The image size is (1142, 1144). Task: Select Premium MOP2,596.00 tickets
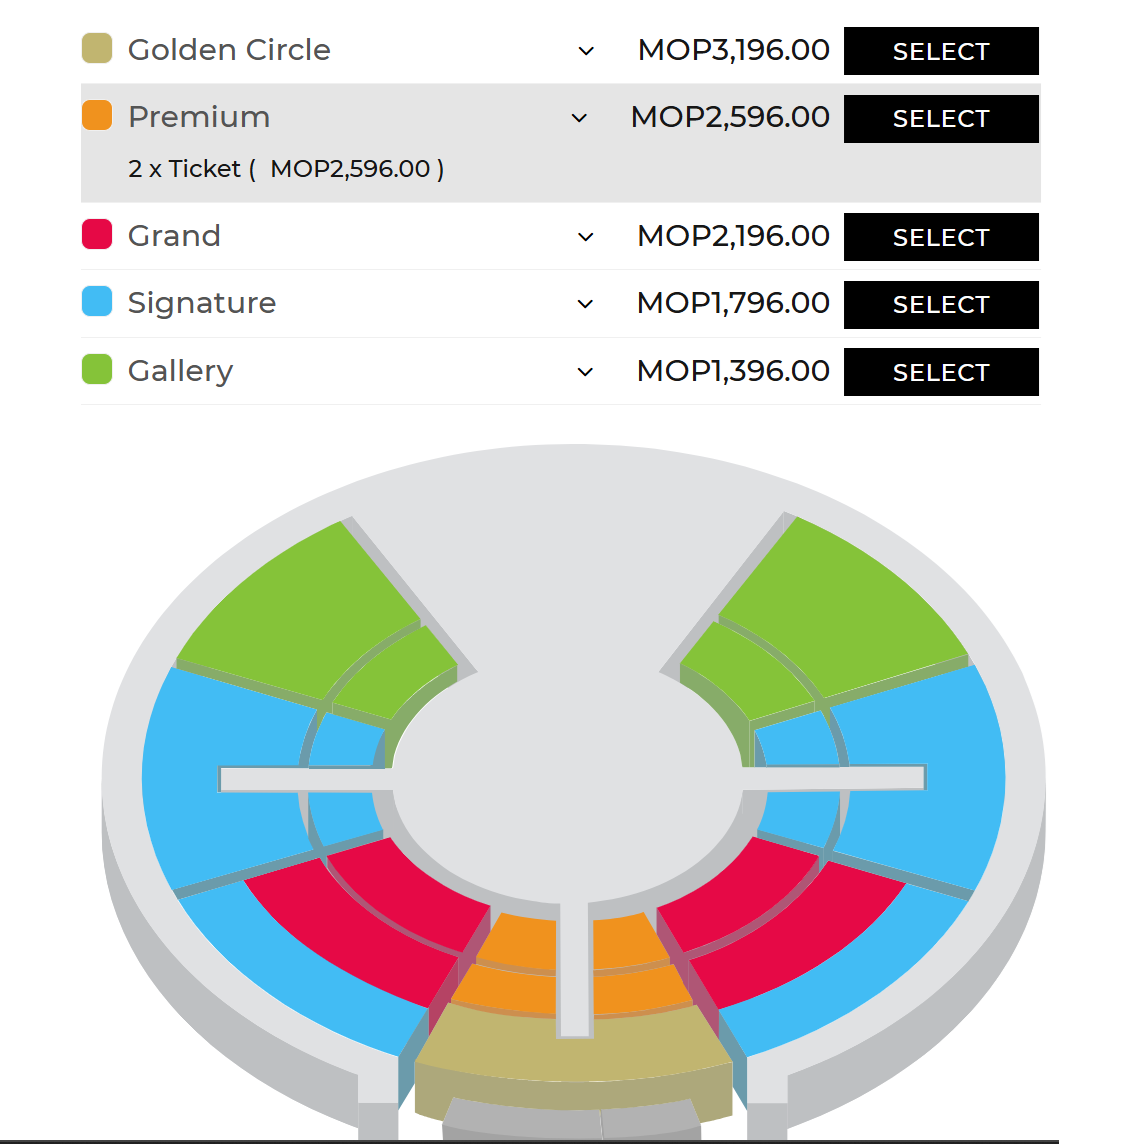pyautogui.click(x=941, y=118)
